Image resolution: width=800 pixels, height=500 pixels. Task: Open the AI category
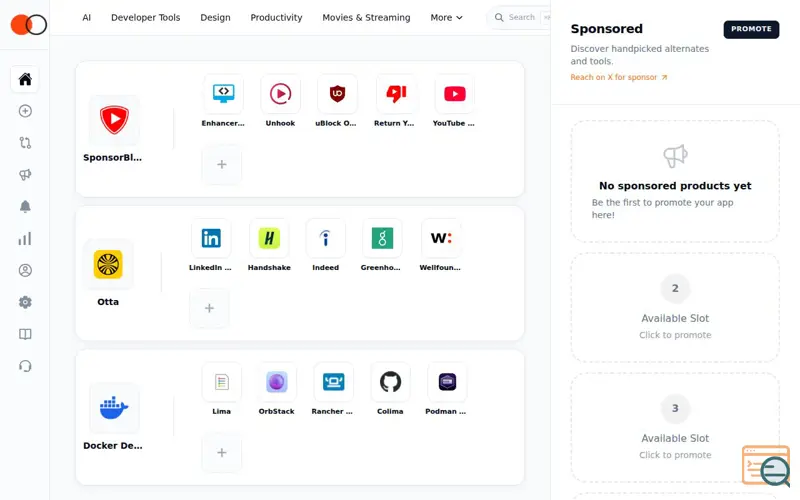(x=87, y=17)
